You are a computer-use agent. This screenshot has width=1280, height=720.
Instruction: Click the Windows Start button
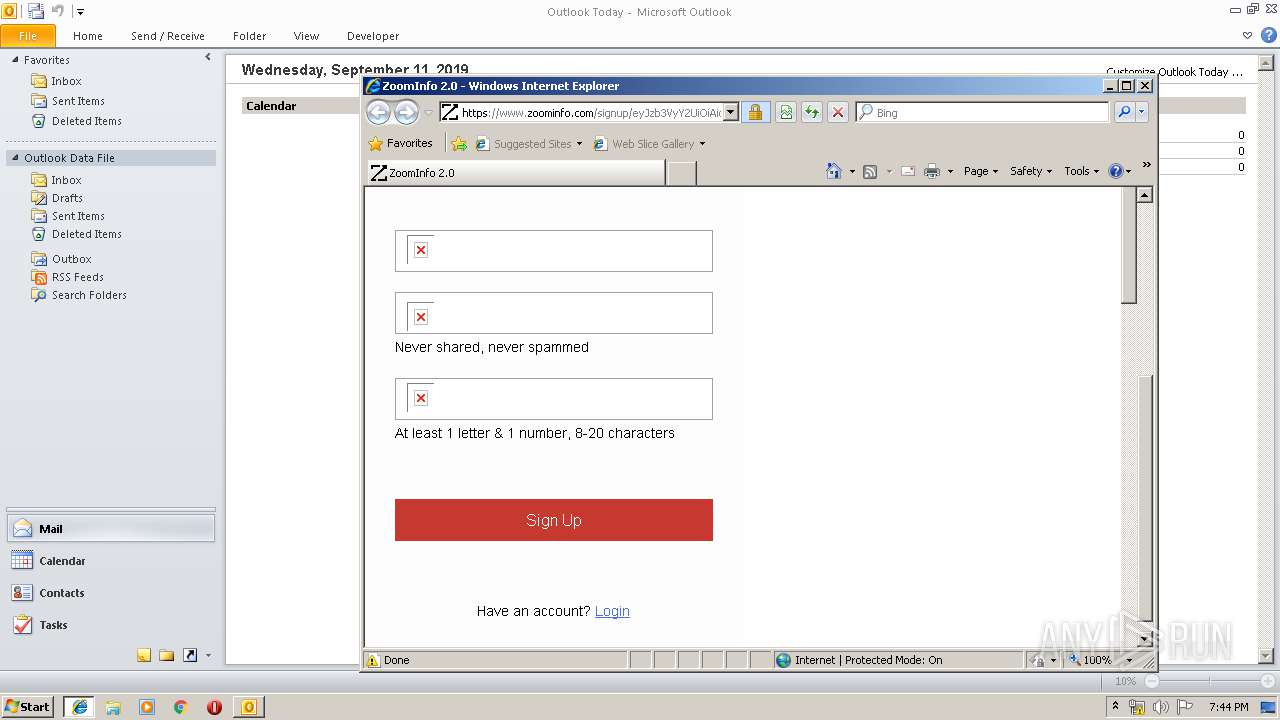click(x=27, y=707)
